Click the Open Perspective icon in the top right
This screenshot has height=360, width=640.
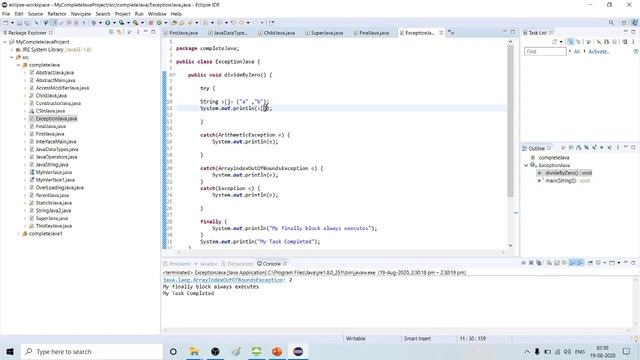(624, 22)
